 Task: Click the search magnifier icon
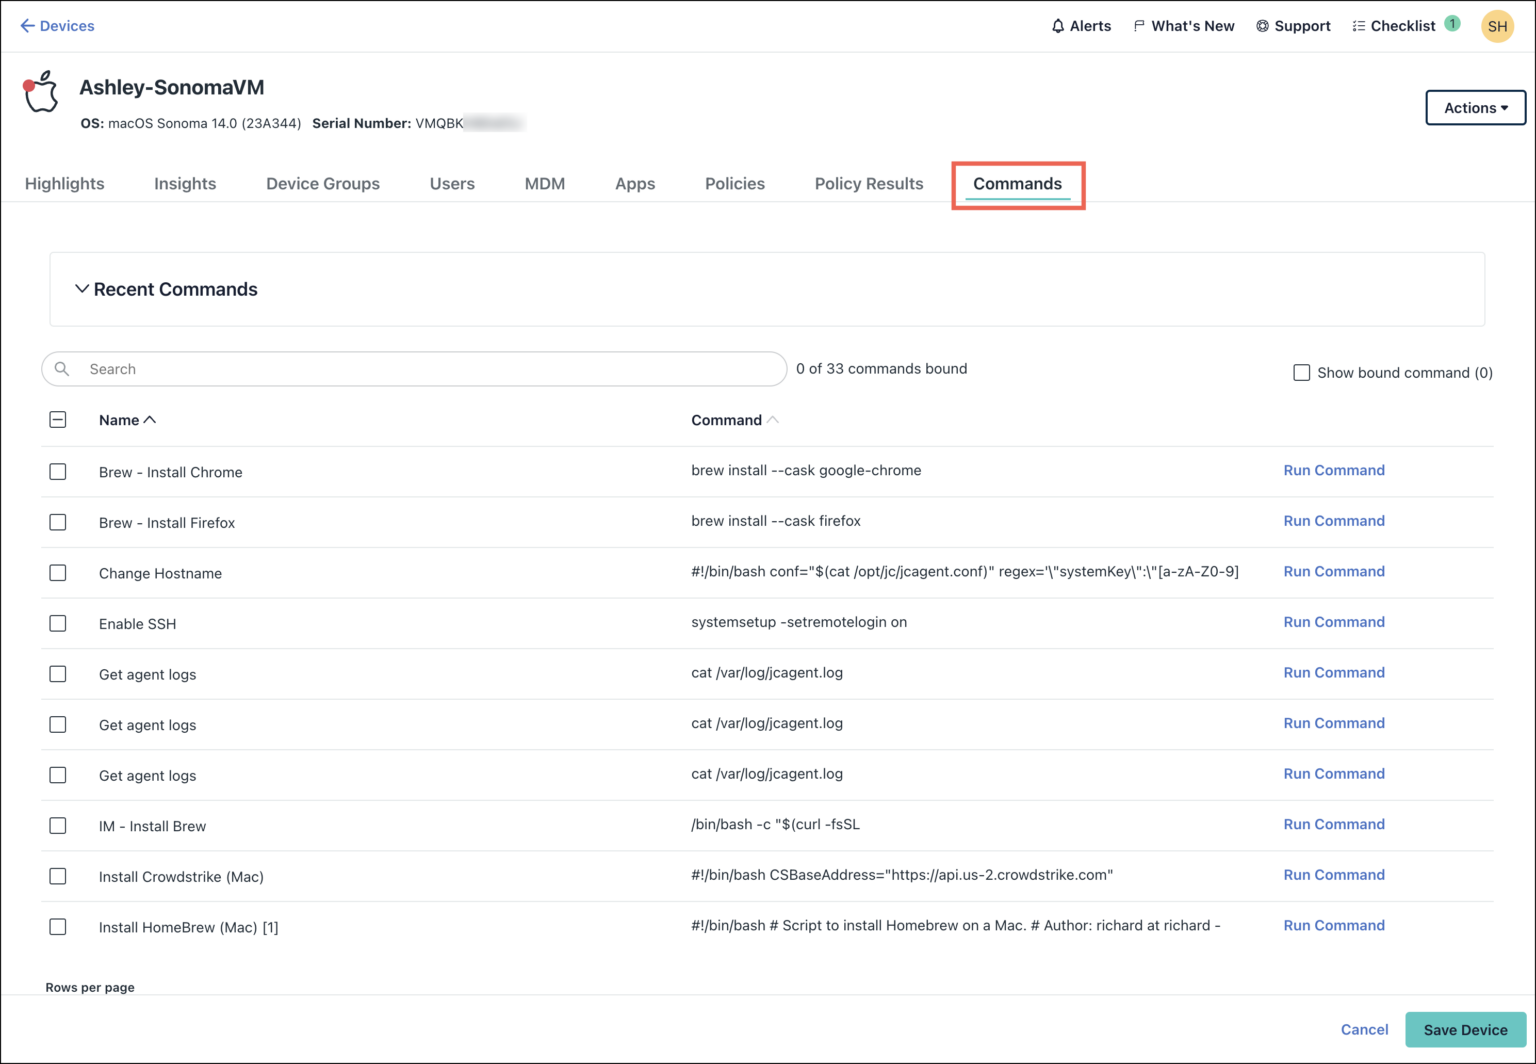tap(62, 369)
